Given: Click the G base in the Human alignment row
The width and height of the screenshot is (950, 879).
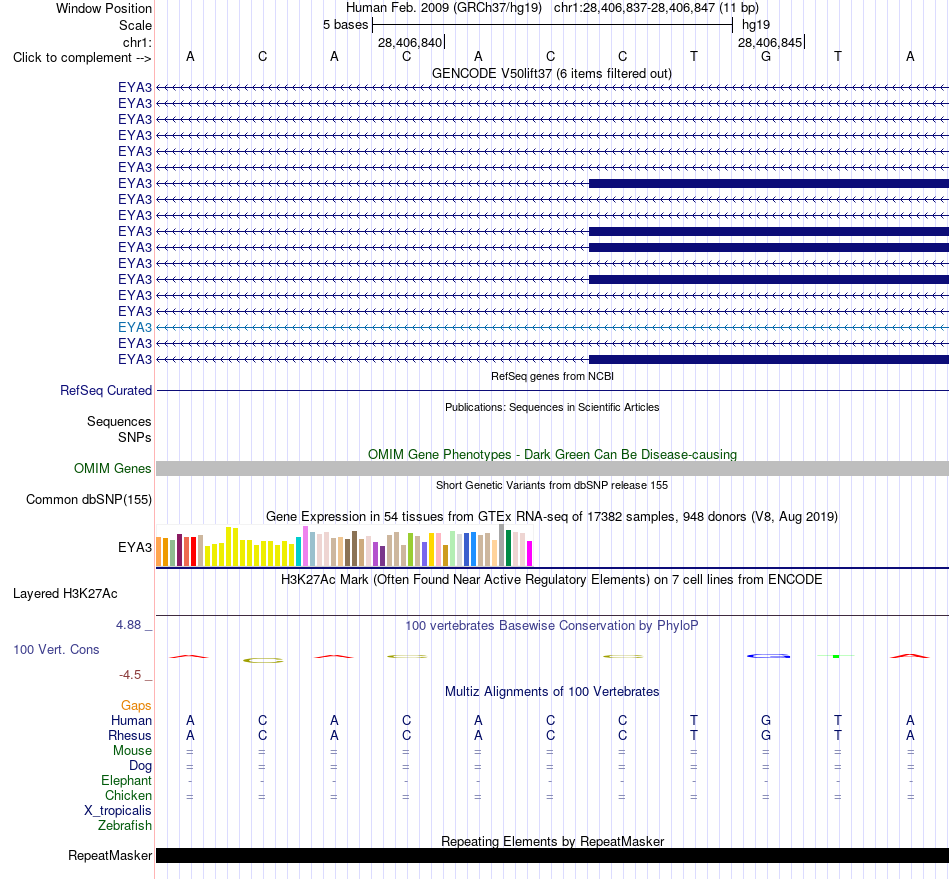Looking at the screenshot, I should (766, 720).
